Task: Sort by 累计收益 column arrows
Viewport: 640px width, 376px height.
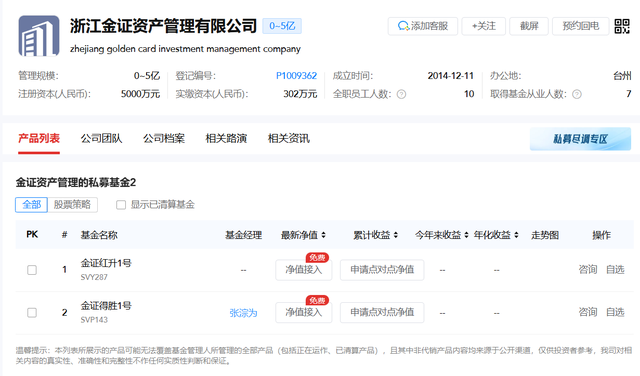Action: pos(396,235)
